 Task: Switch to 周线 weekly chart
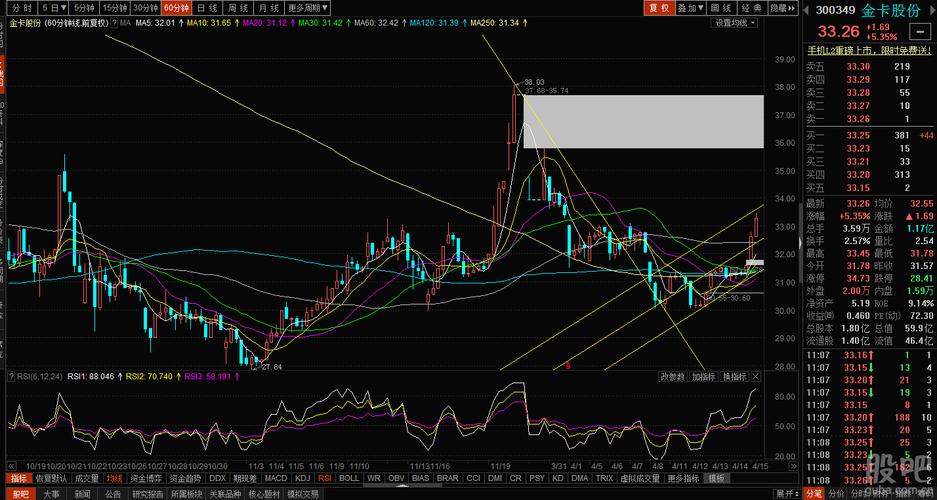pos(237,8)
